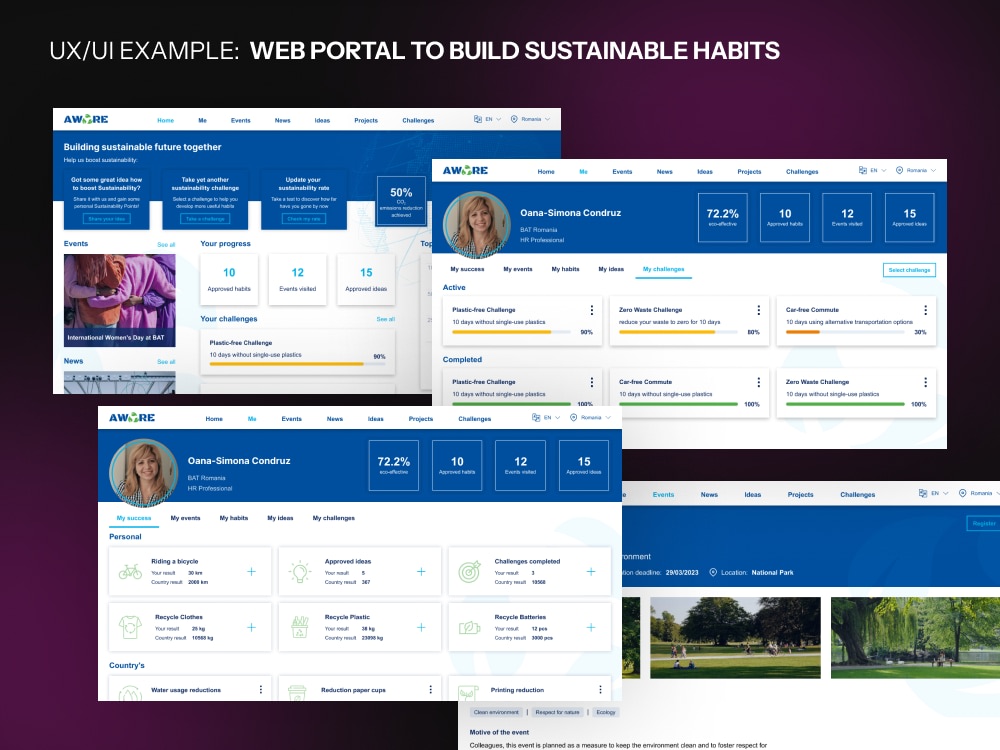
Task: Open options menu of completed Car-free Commute card
Action: tap(758, 382)
